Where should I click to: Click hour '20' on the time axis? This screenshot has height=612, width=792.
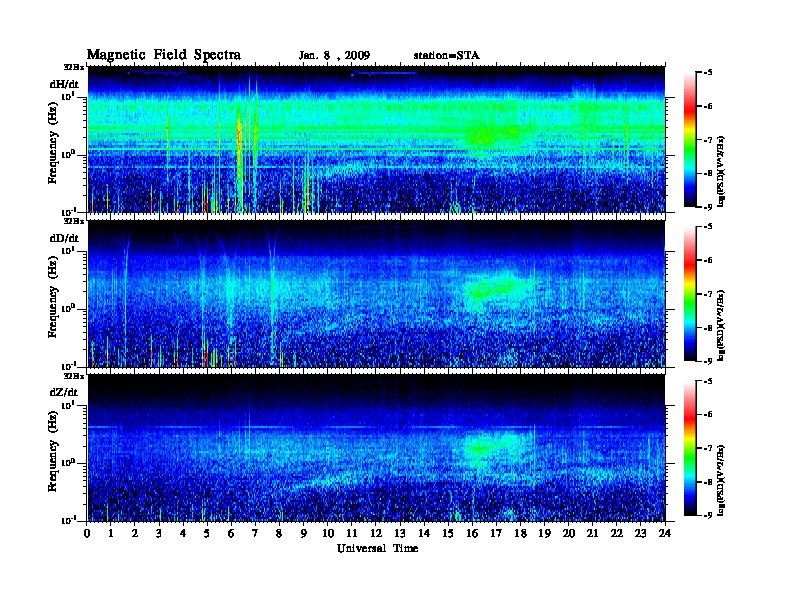click(569, 533)
